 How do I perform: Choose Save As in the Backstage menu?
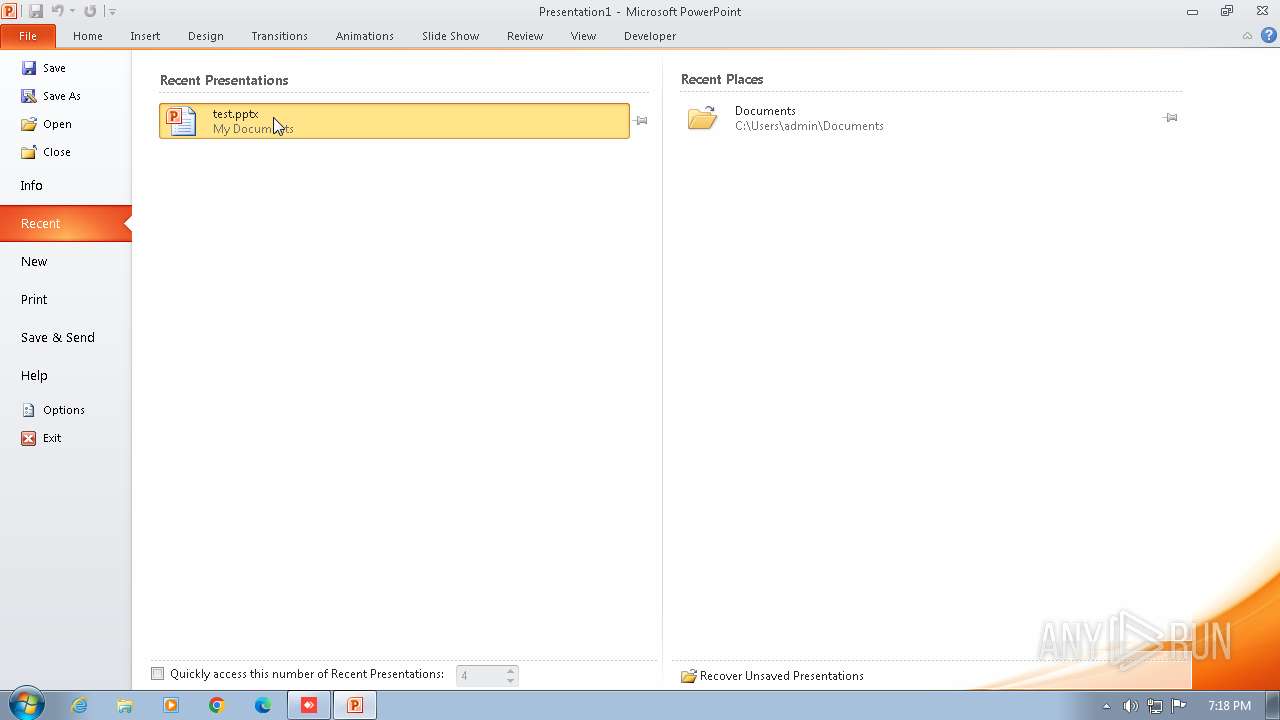51,96
